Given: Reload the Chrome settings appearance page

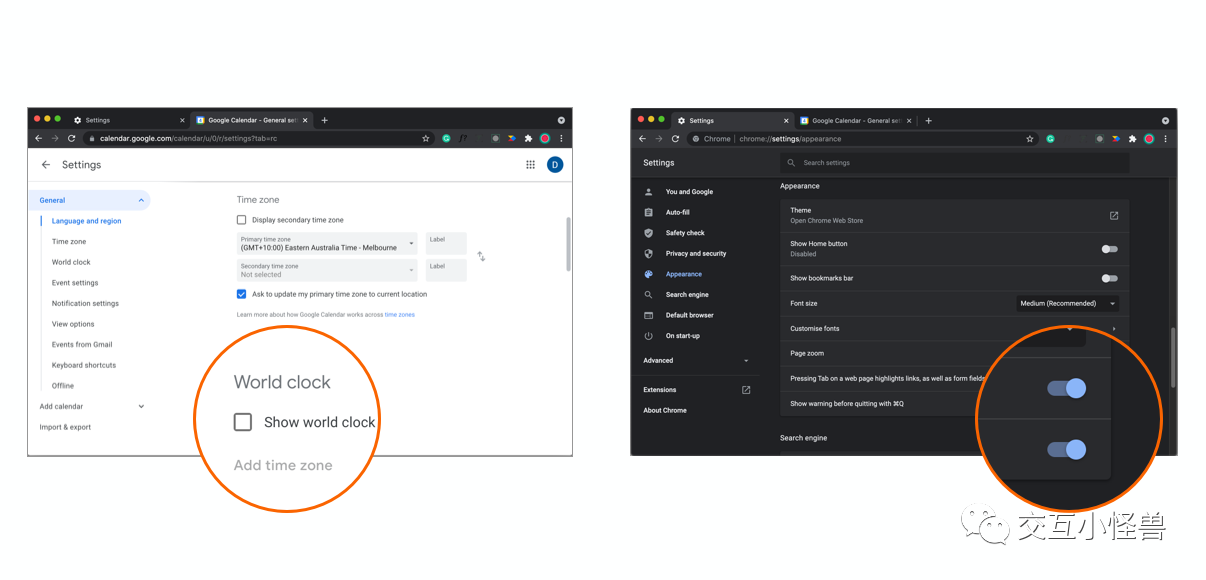Looking at the screenshot, I should [x=676, y=139].
